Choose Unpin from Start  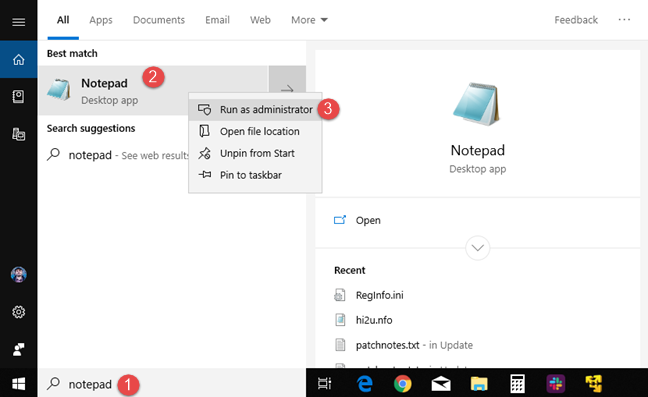[255, 153]
